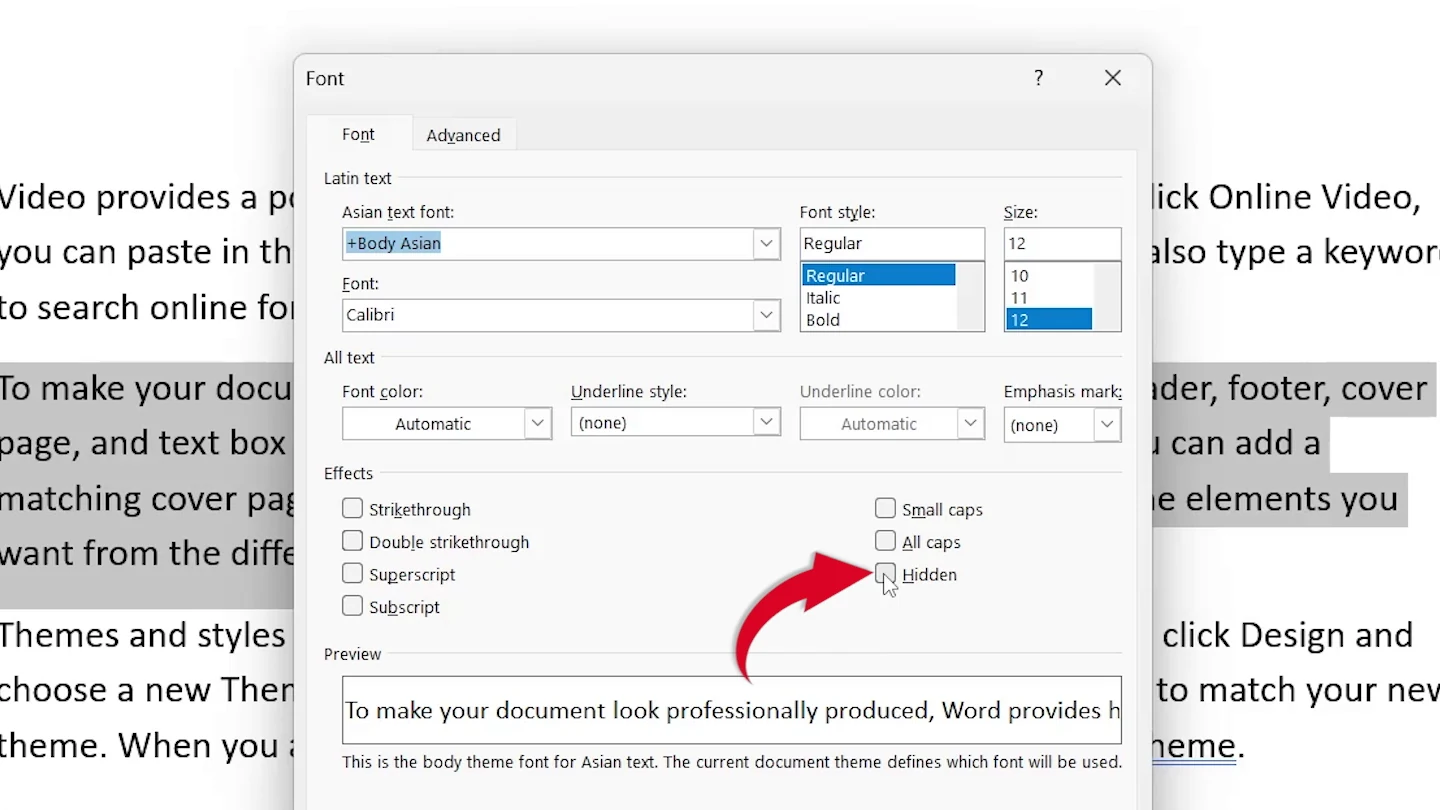Open the Font color dropdown
This screenshot has width=1440, height=810.
537,423
